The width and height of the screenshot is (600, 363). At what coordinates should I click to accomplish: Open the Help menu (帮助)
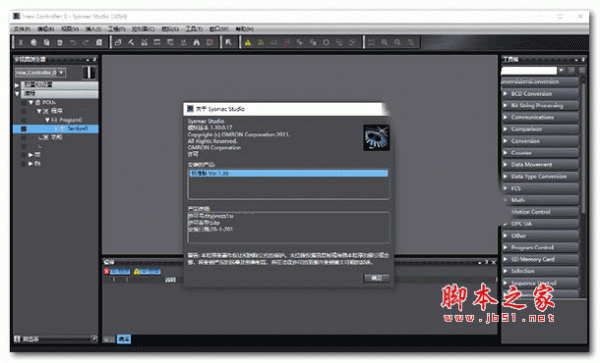coord(245,29)
